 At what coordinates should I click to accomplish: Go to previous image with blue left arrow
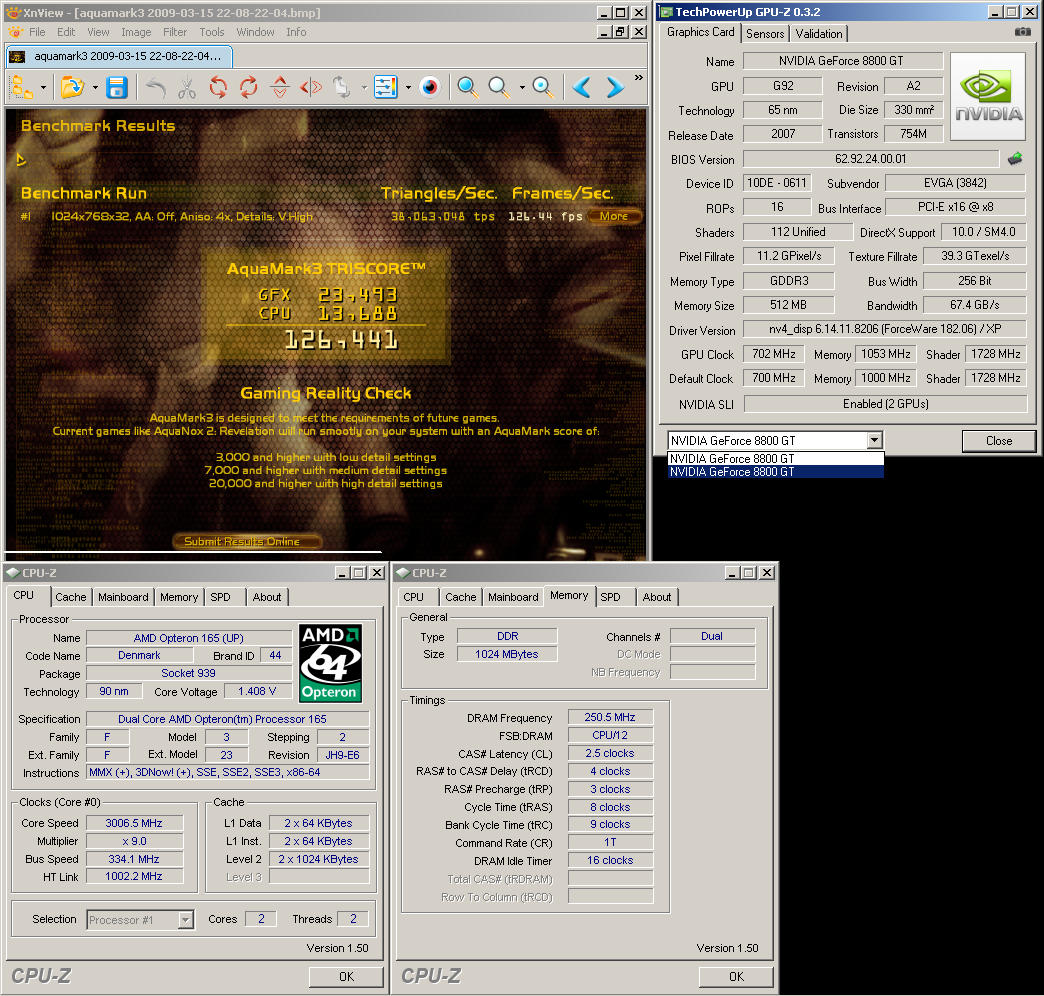tap(582, 87)
